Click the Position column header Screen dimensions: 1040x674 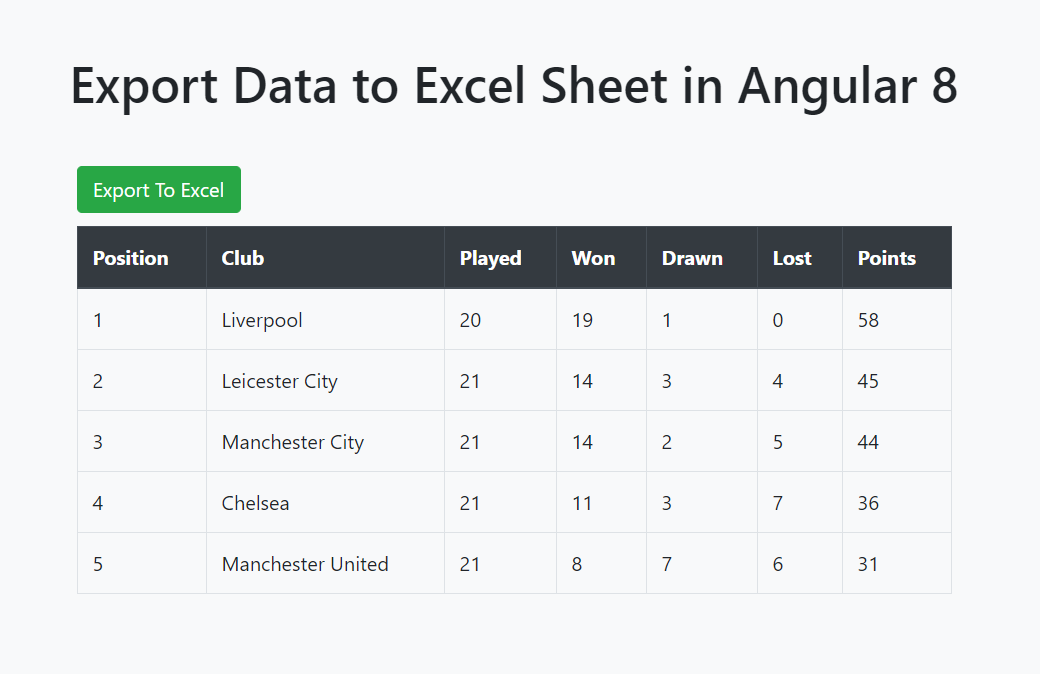click(x=130, y=257)
